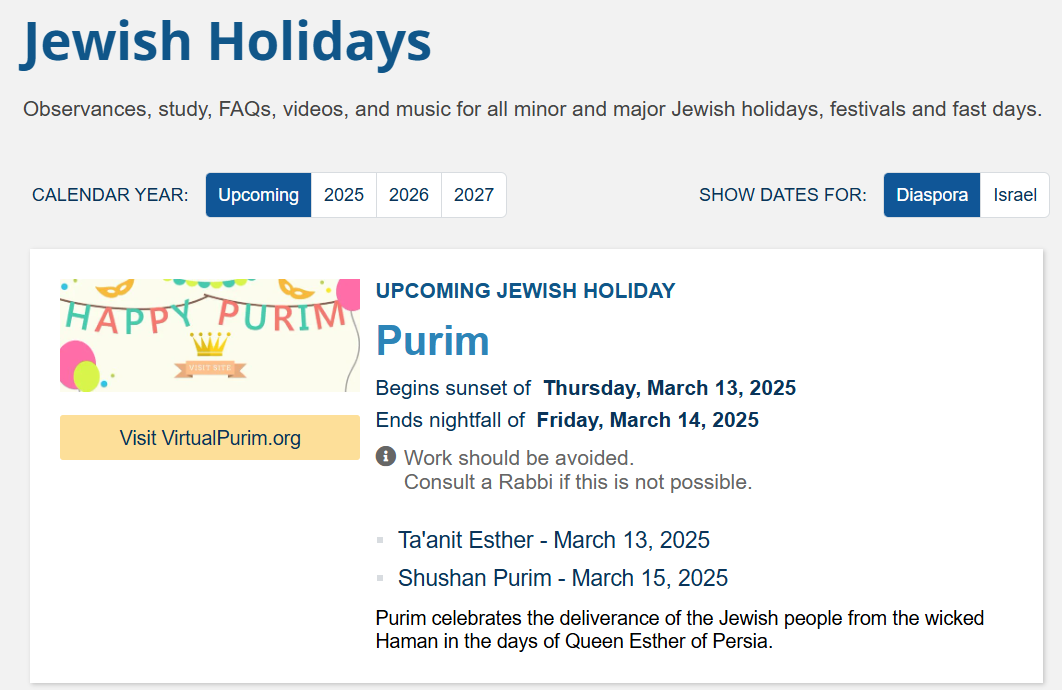Click the Thursday, March 13, 2025 start date
This screenshot has width=1062, height=690.
[670, 388]
